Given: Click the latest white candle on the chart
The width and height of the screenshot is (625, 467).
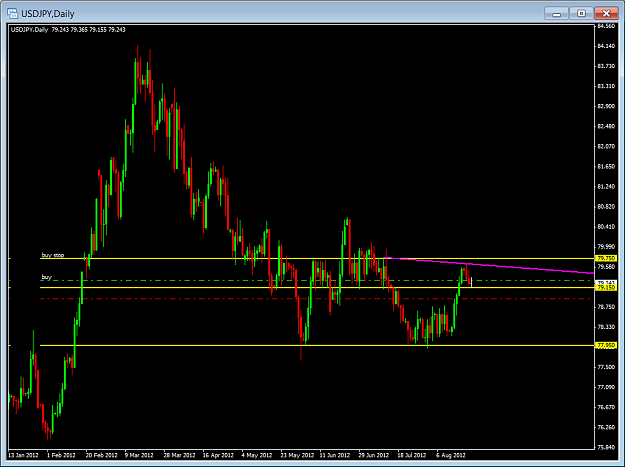Looking at the screenshot, I should (472, 282).
